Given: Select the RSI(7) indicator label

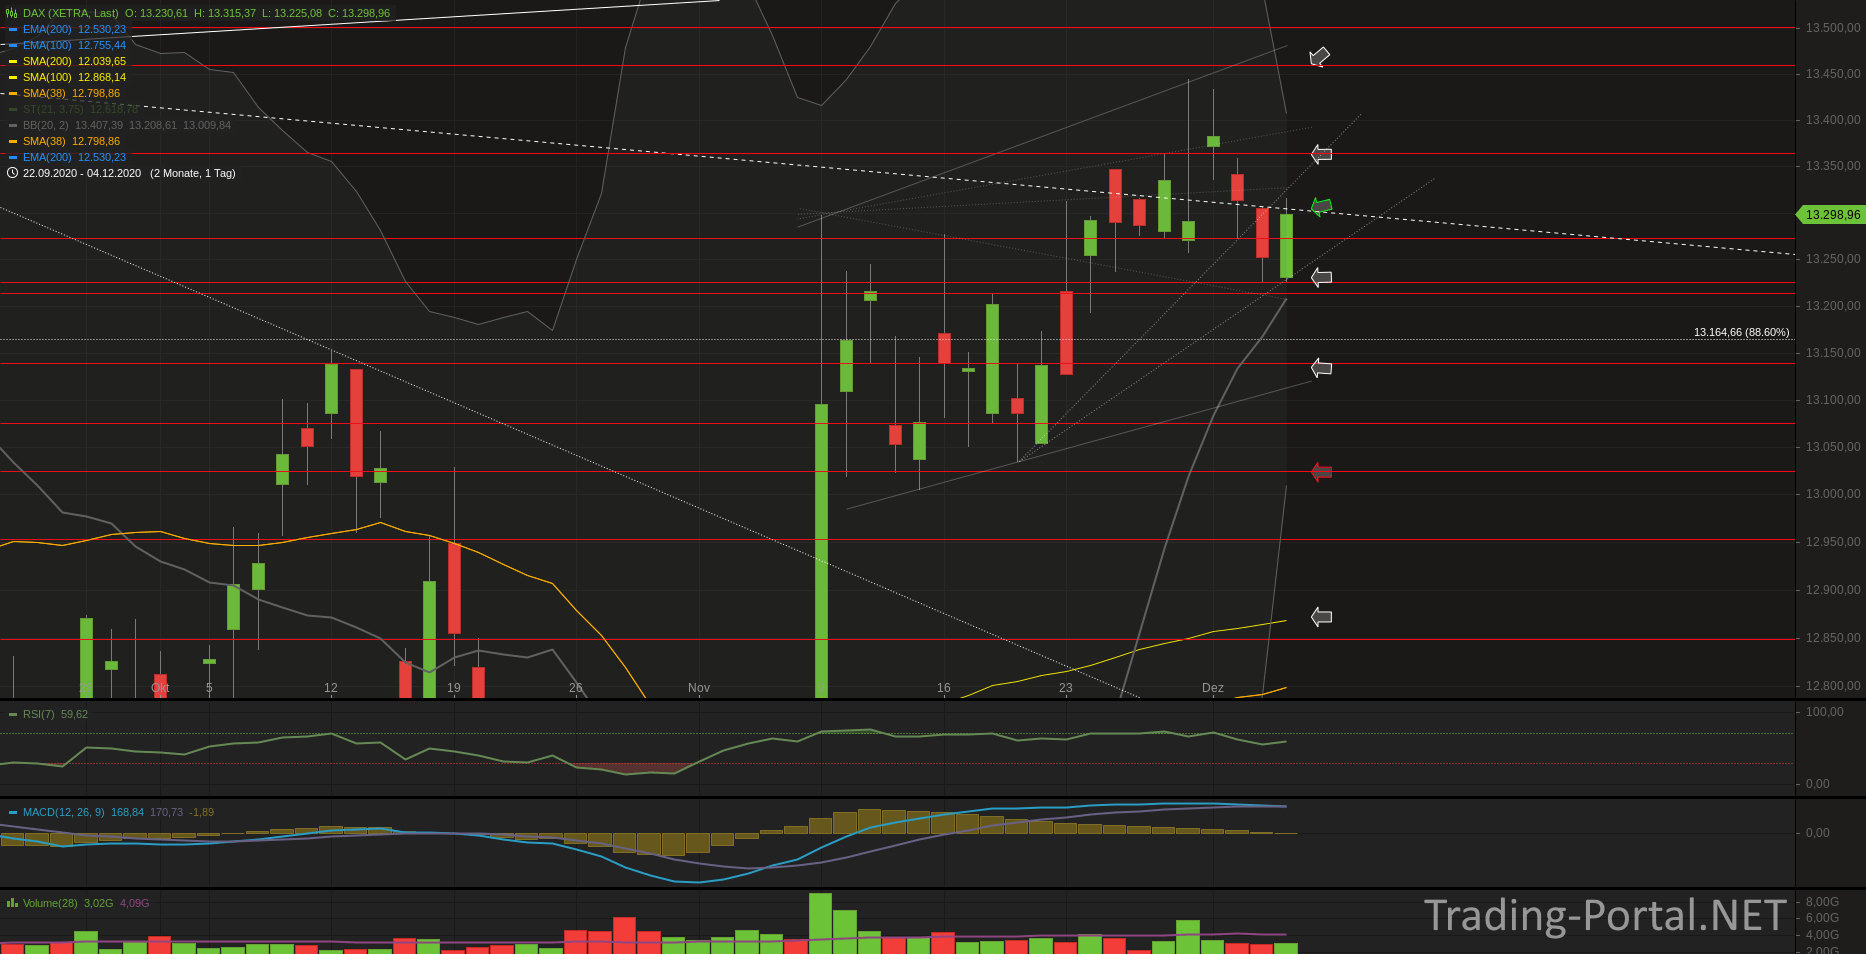Looking at the screenshot, I should pyautogui.click(x=39, y=714).
